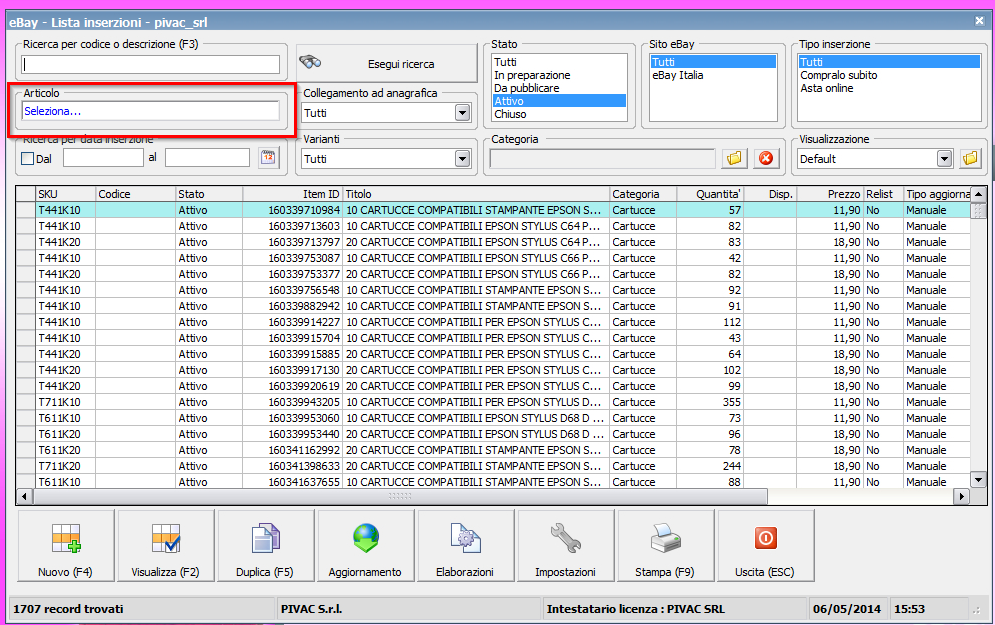This screenshot has width=995, height=625.
Task: Enable the Dal date checkbox
Action: point(27,159)
